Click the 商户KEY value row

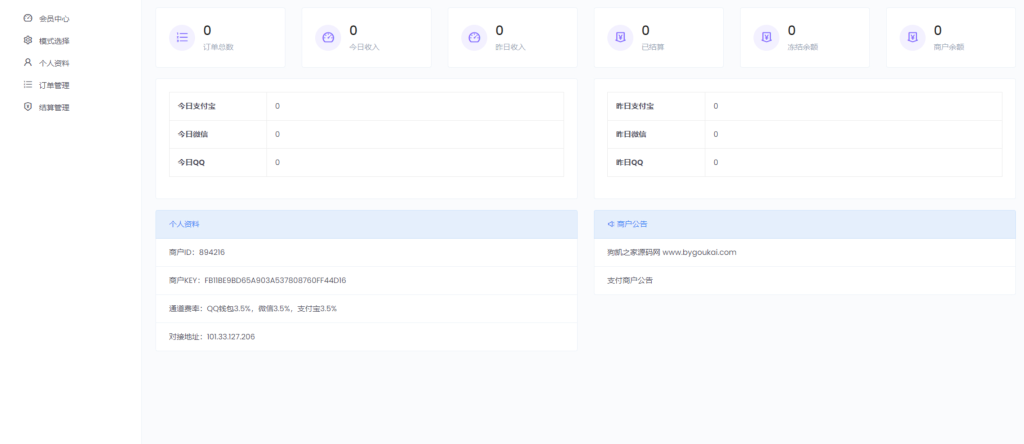coord(366,280)
